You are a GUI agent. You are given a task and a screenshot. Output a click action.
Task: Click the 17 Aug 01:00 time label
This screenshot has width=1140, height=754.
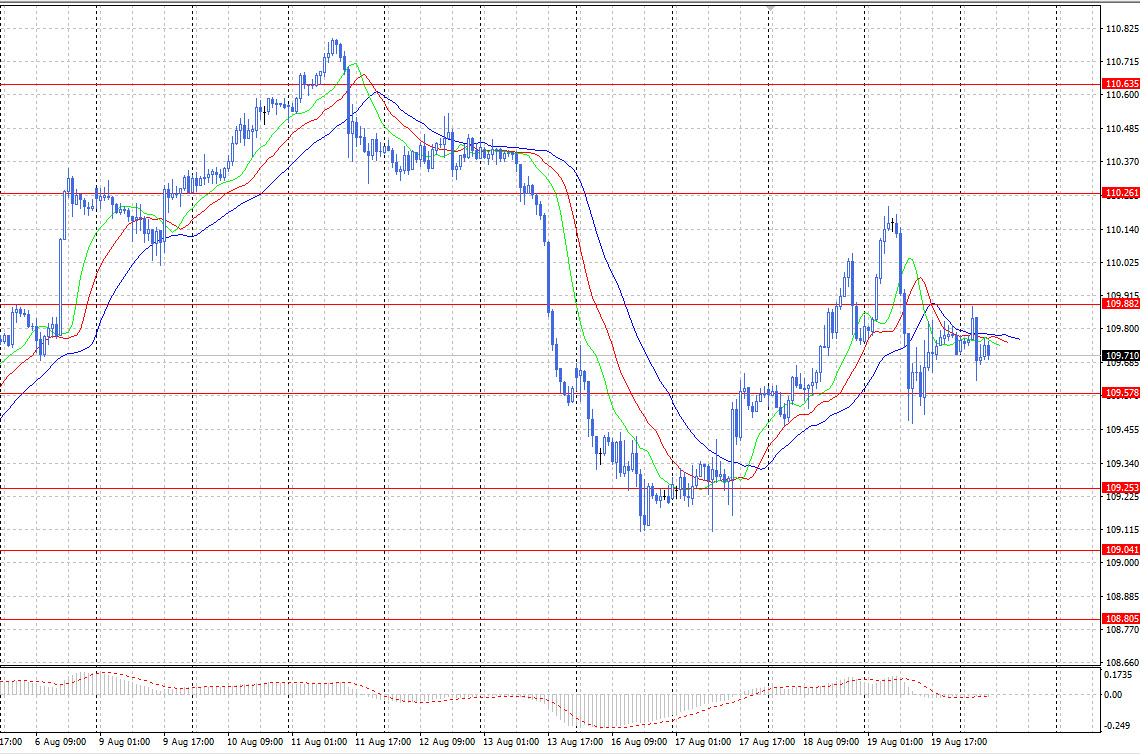(x=702, y=742)
